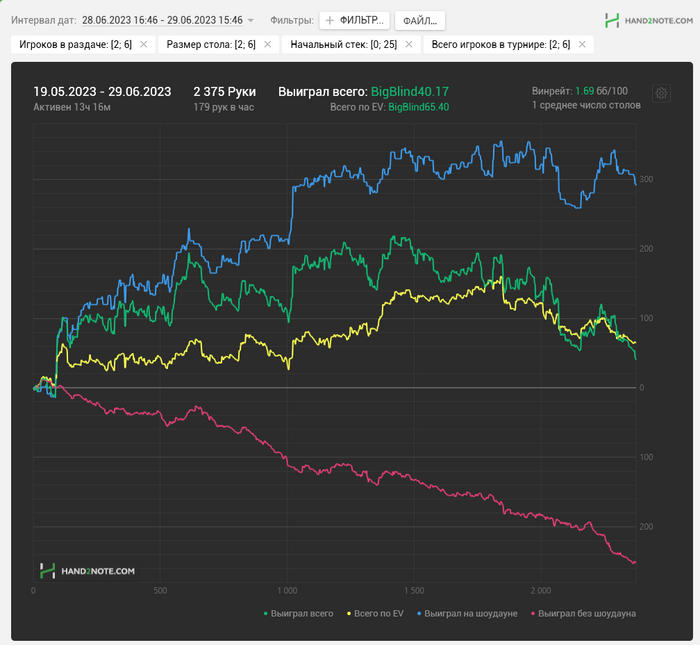This screenshot has width=700, height=645.
Task: Remove the 'Всего игроков в турнире' filter
Action: (582, 44)
